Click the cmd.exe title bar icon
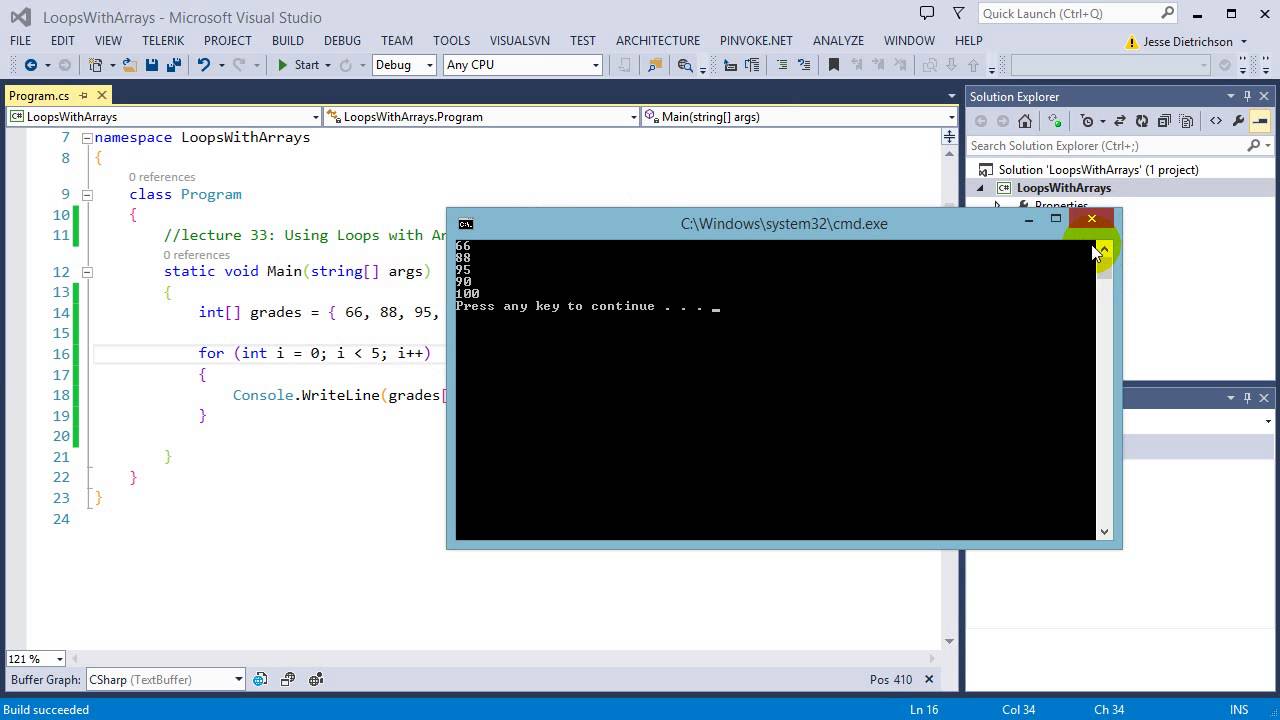The height and width of the screenshot is (720, 1280). 465,224
